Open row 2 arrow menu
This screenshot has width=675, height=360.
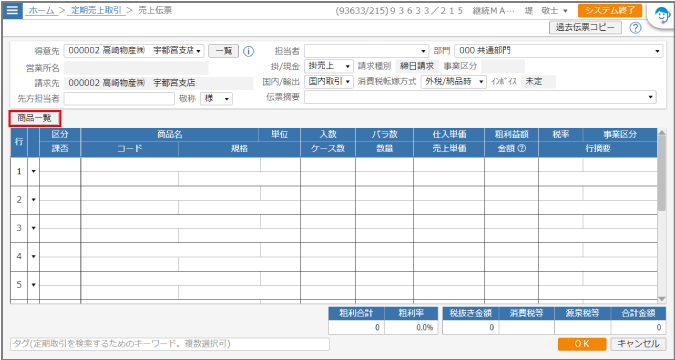[x=34, y=200]
